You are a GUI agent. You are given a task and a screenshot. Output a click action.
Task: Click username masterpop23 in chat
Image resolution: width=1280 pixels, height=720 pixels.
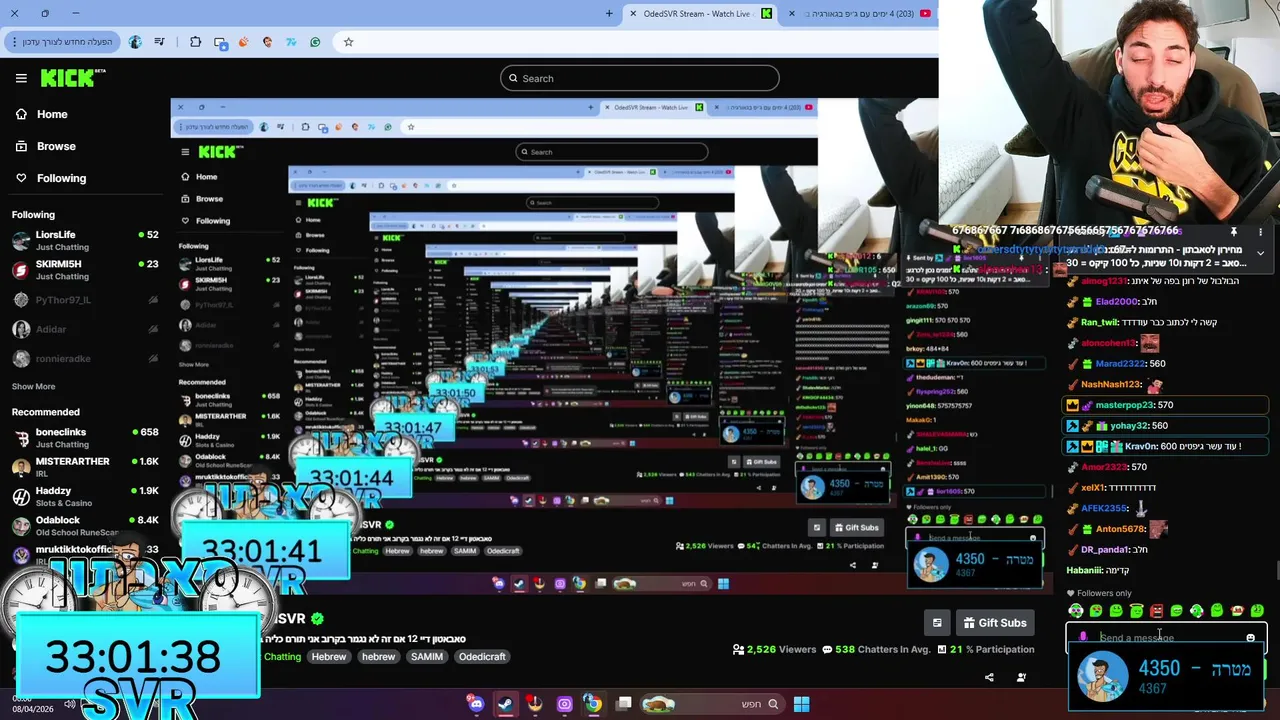[x=1125, y=405]
